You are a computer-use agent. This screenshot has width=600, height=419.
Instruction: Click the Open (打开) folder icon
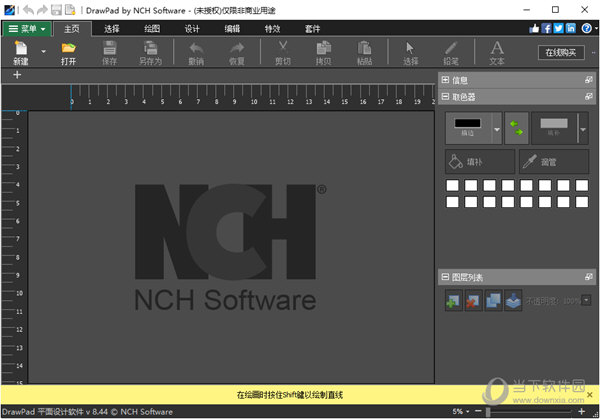[x=68, y=48]
